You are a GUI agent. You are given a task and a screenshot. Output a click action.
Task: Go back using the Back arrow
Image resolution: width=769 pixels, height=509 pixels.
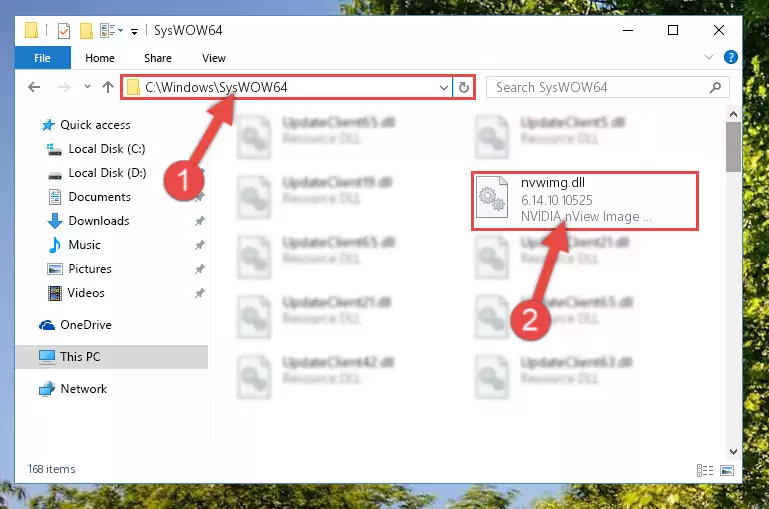point(34,87)
